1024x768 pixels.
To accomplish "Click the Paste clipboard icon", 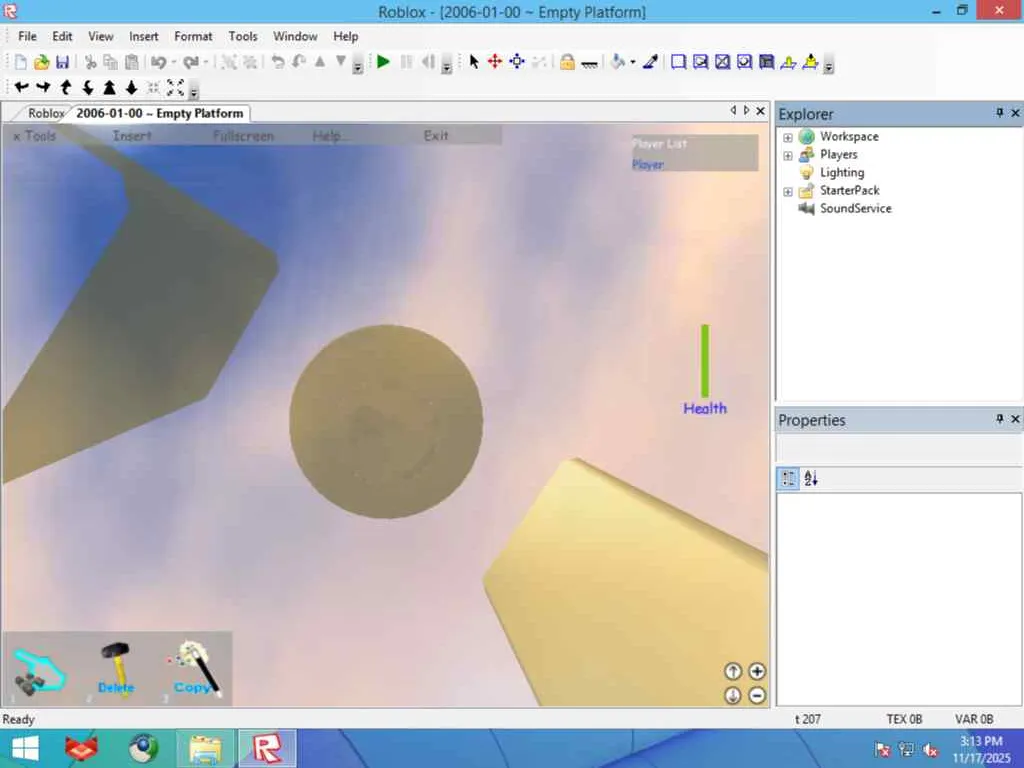I will [132, 62].
